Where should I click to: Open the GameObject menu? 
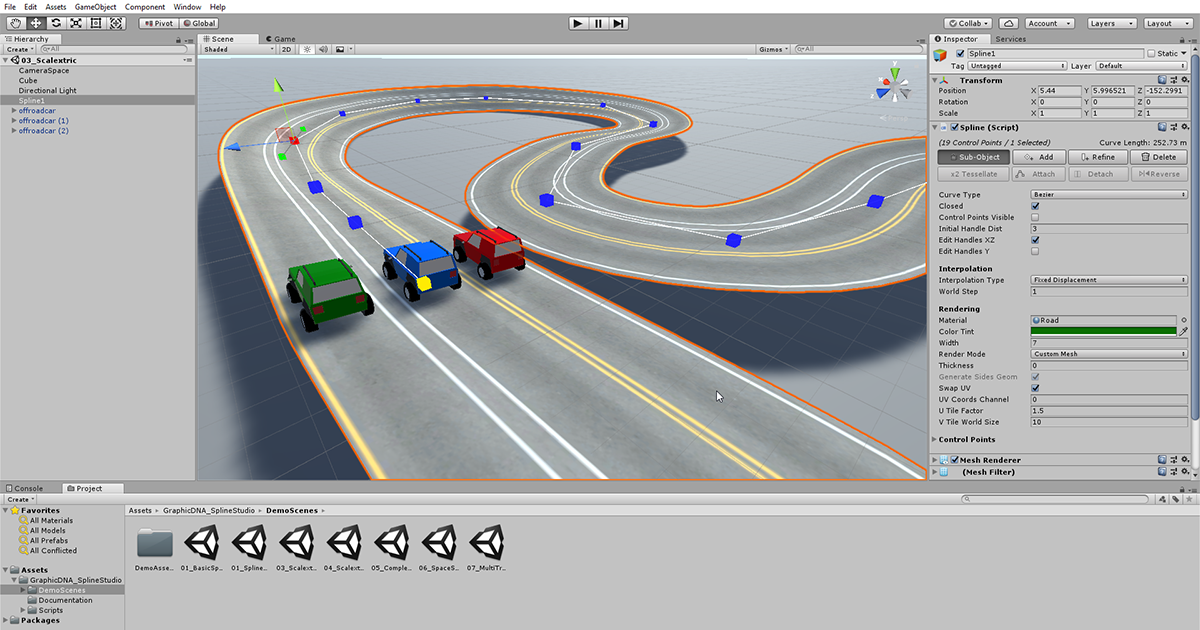tap(95, 6)
